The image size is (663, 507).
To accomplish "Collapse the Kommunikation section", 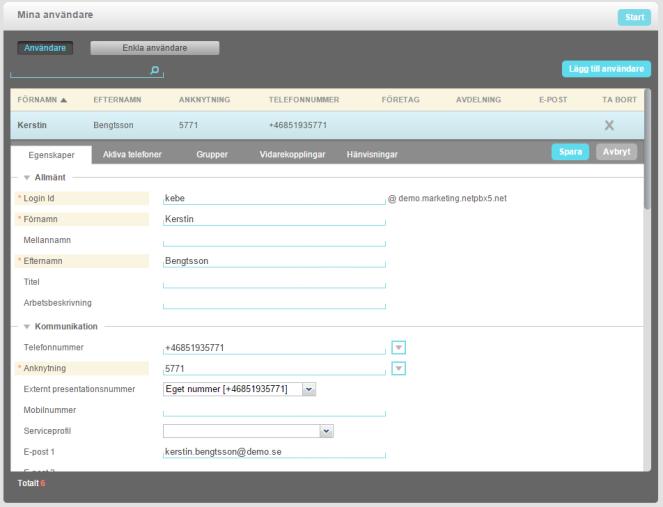I will click(x=27, y=326).
